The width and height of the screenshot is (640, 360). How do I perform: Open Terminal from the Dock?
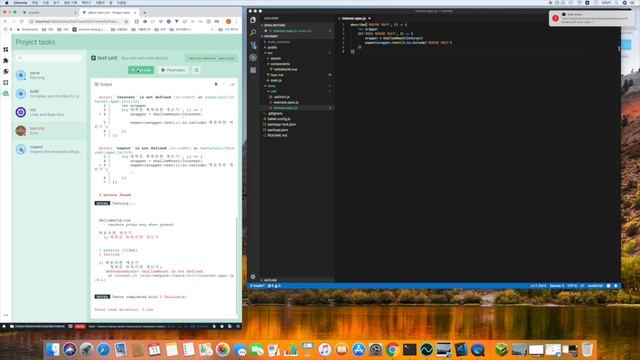pos(409,350)
